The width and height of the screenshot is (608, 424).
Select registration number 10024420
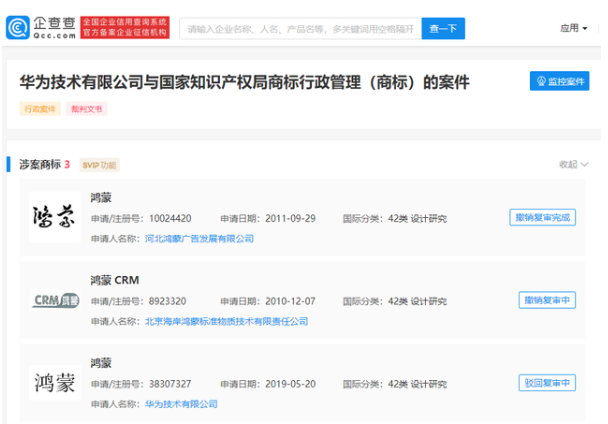click(x=170, y=219)
